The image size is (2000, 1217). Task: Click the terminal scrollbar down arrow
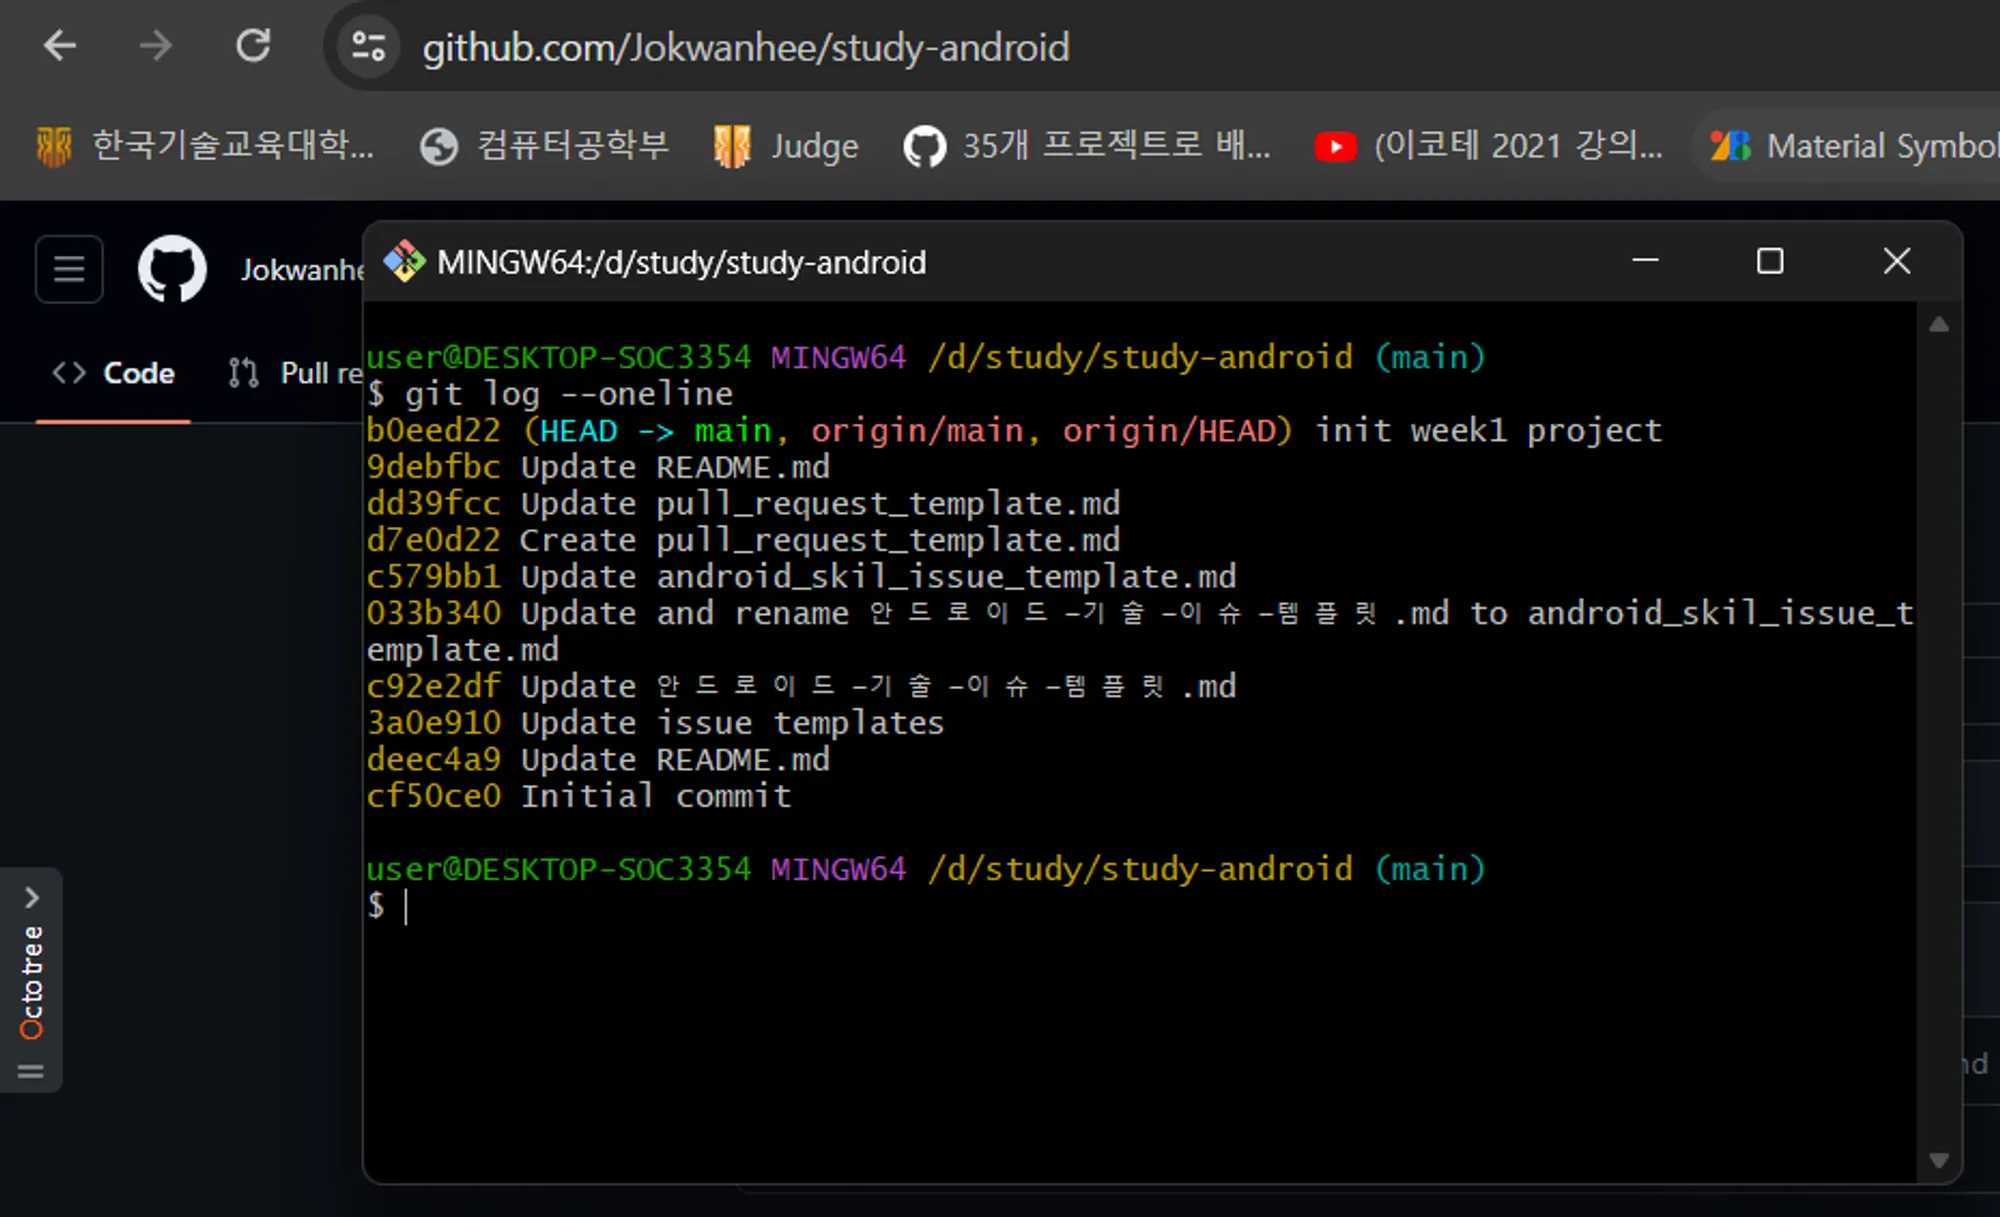point(1938,1160)
